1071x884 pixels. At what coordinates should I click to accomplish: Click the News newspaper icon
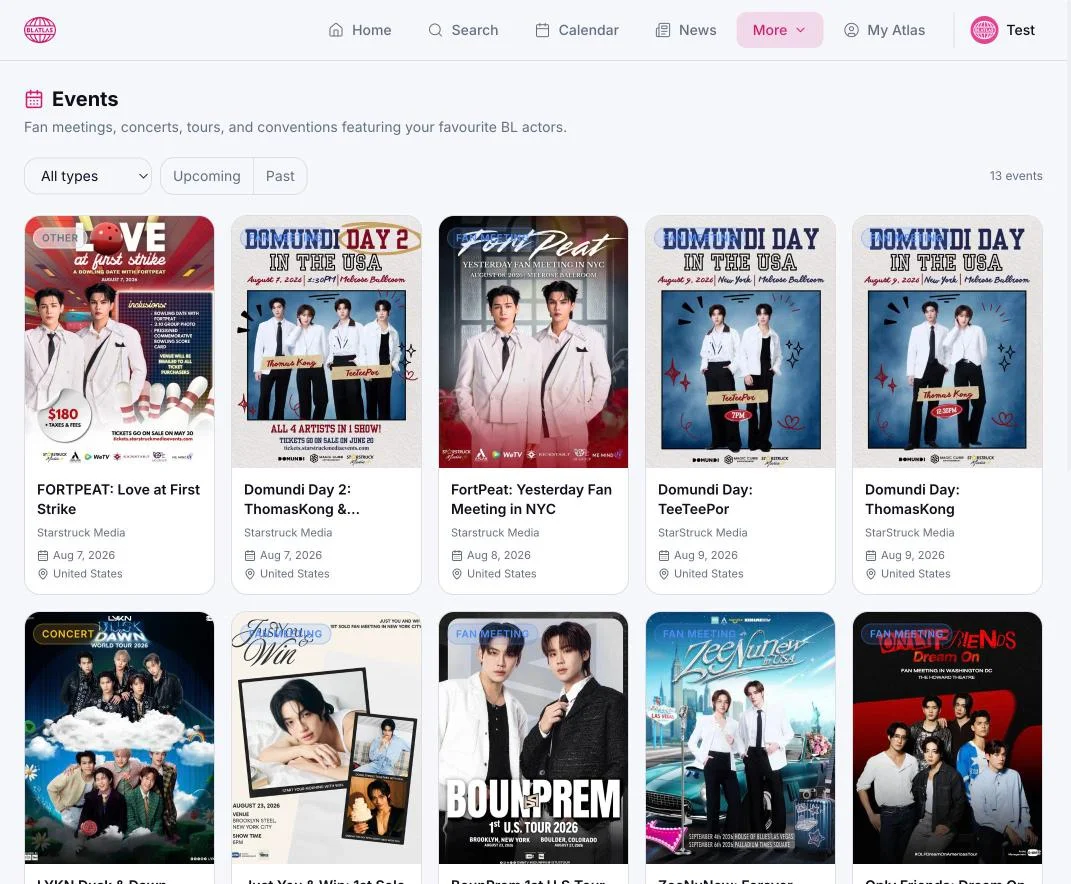pyautogui.click(x=663, y=30)
